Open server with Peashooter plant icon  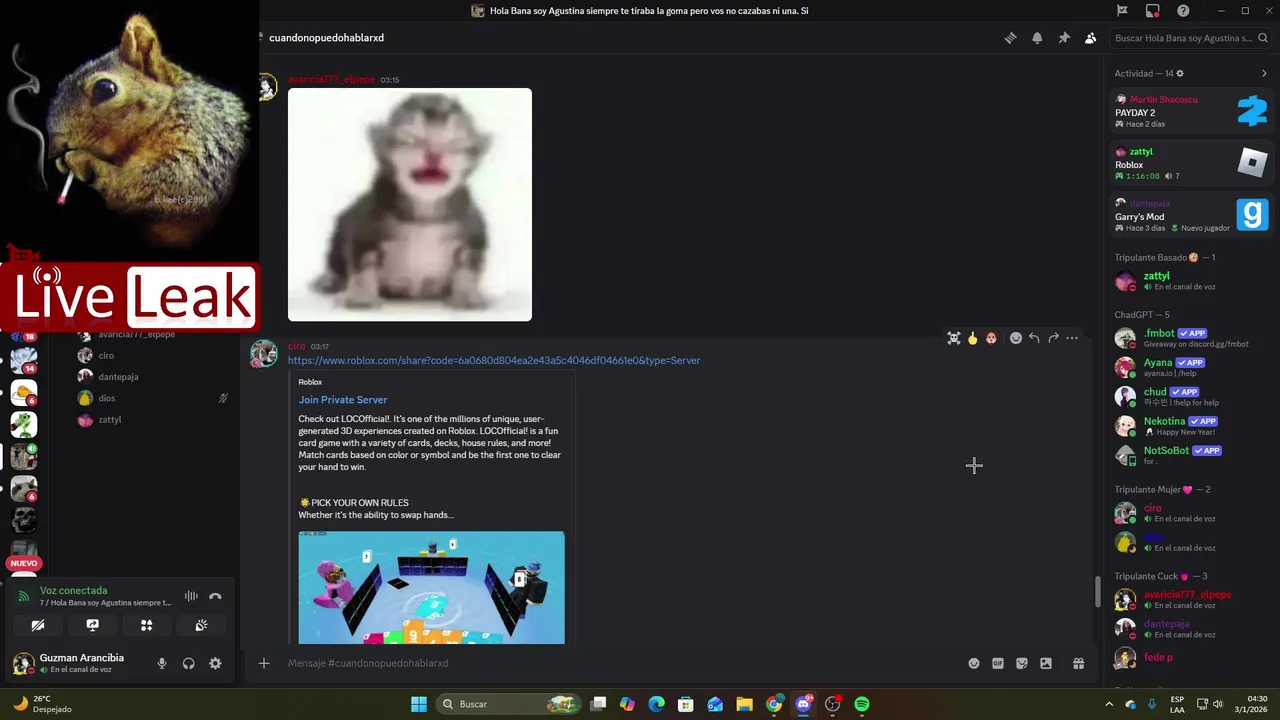(24, 424)
